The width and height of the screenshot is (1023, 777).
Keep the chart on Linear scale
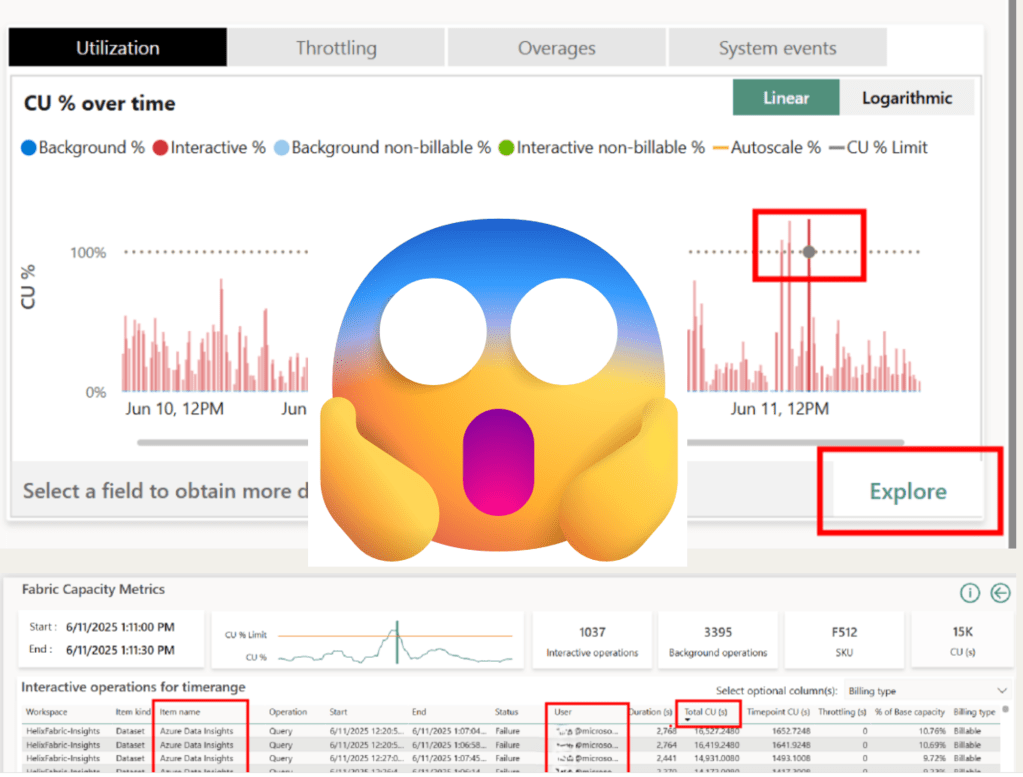(786, 98)
